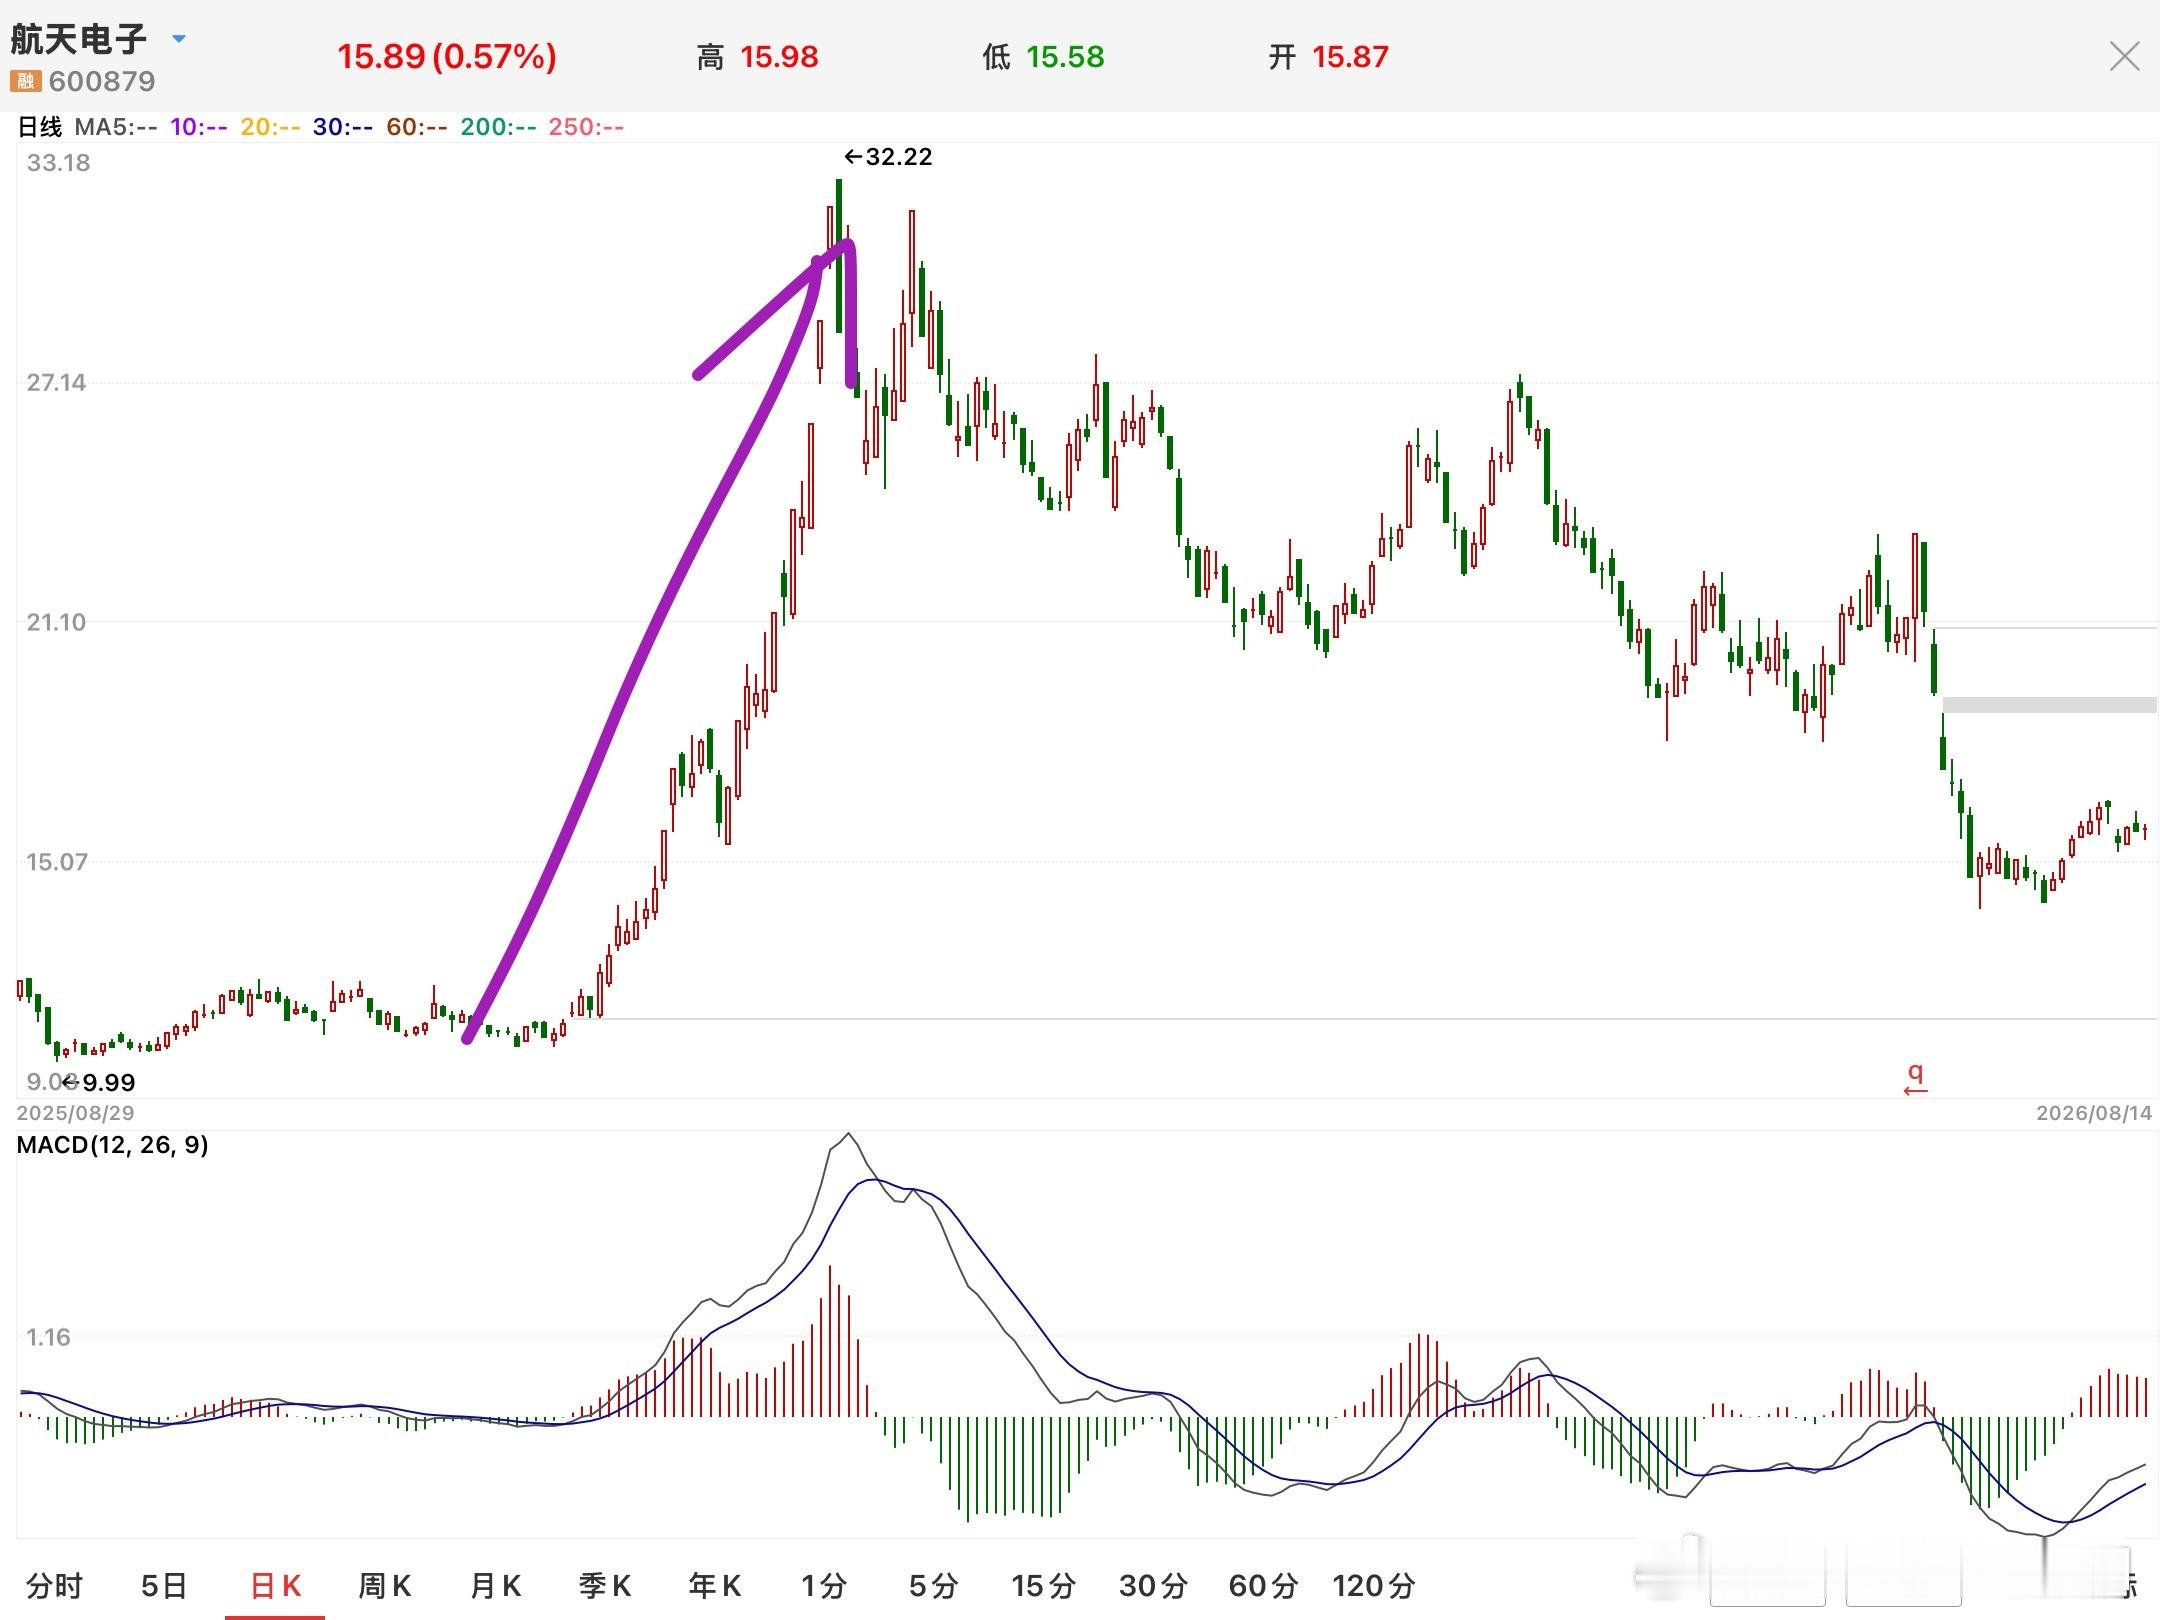The width and height of the screenshot is (2160, 1620).
Task: Switch to the 60分 interval tab
Action: pyautogui.click(x=1263, y=1585)
